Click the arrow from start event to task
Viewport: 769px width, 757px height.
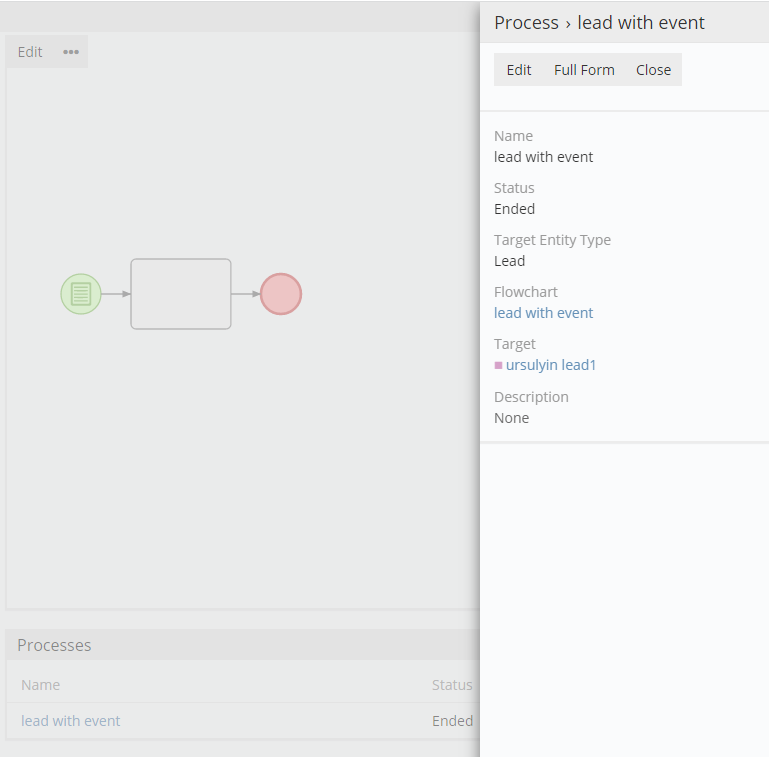click(x=116, y=294)
